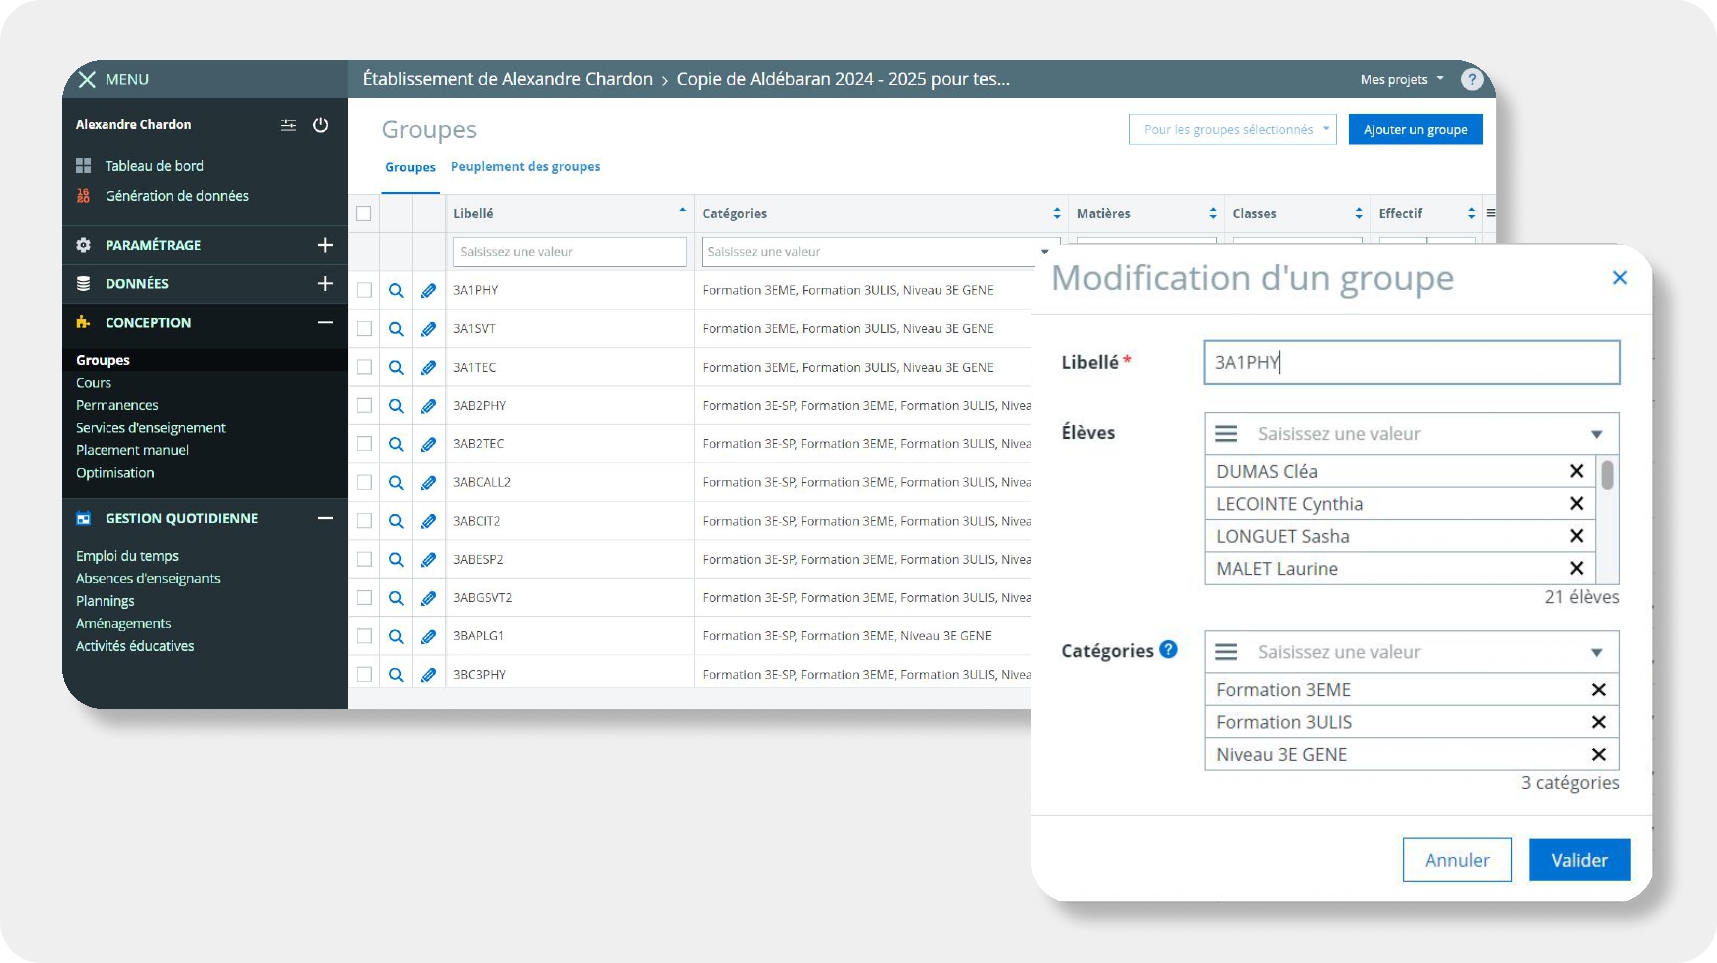This screenshot has width=1717, height=963.
Task: View details of group 3A1TEC
Action: tap(396, 367)
